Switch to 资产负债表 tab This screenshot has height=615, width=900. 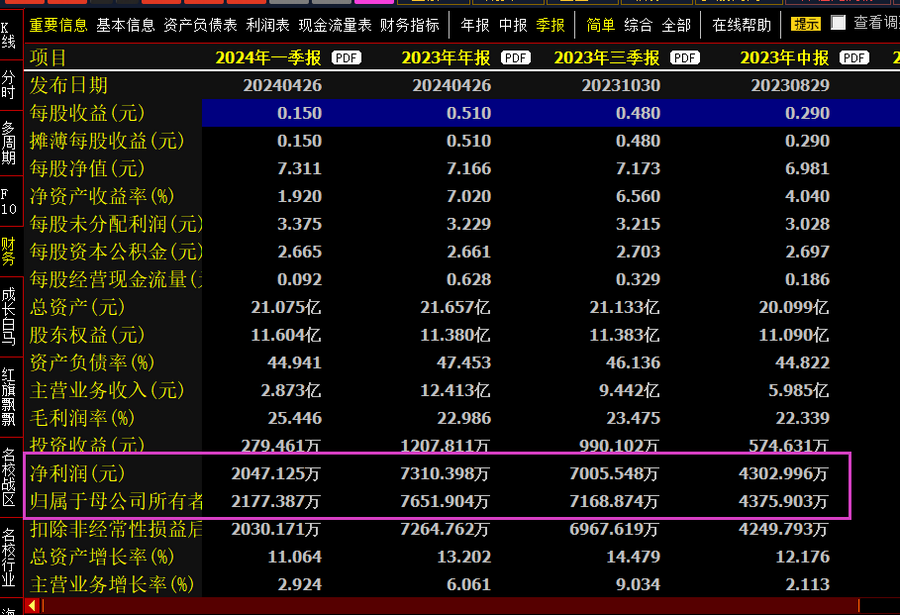pyautogui.click(x=200, y=25)
